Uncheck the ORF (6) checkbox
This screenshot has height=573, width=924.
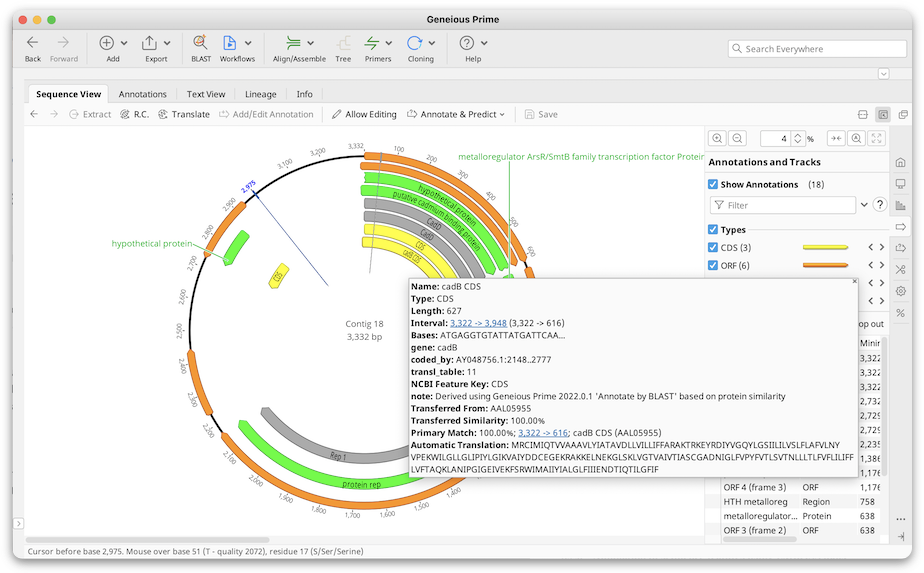pyautogui.click(x=713, y=265)
